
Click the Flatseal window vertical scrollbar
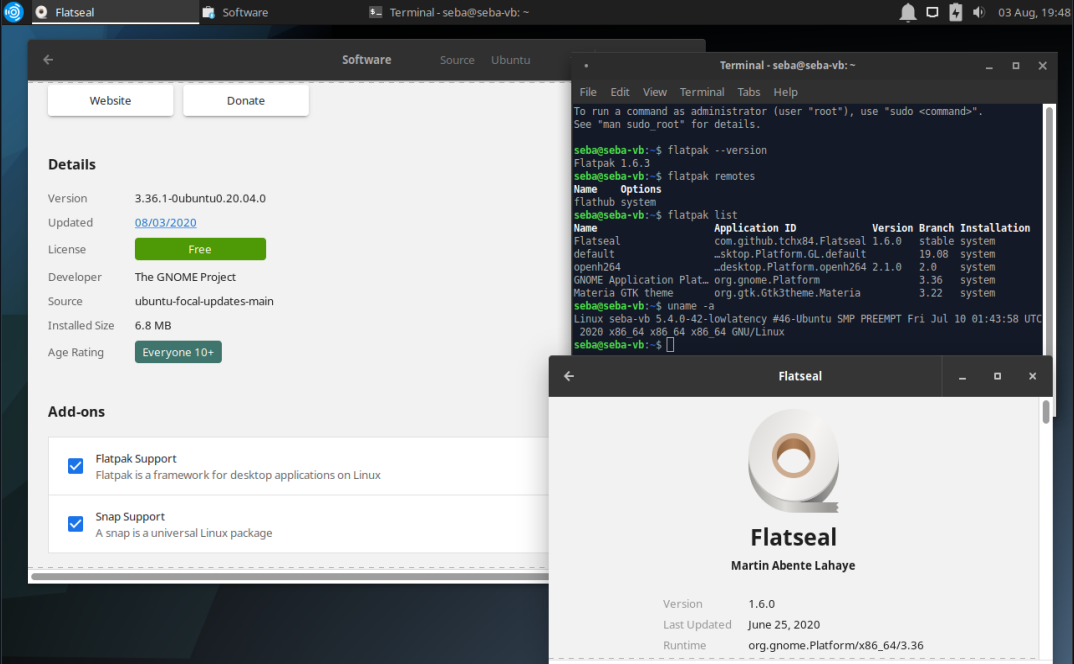(1046, 413)
